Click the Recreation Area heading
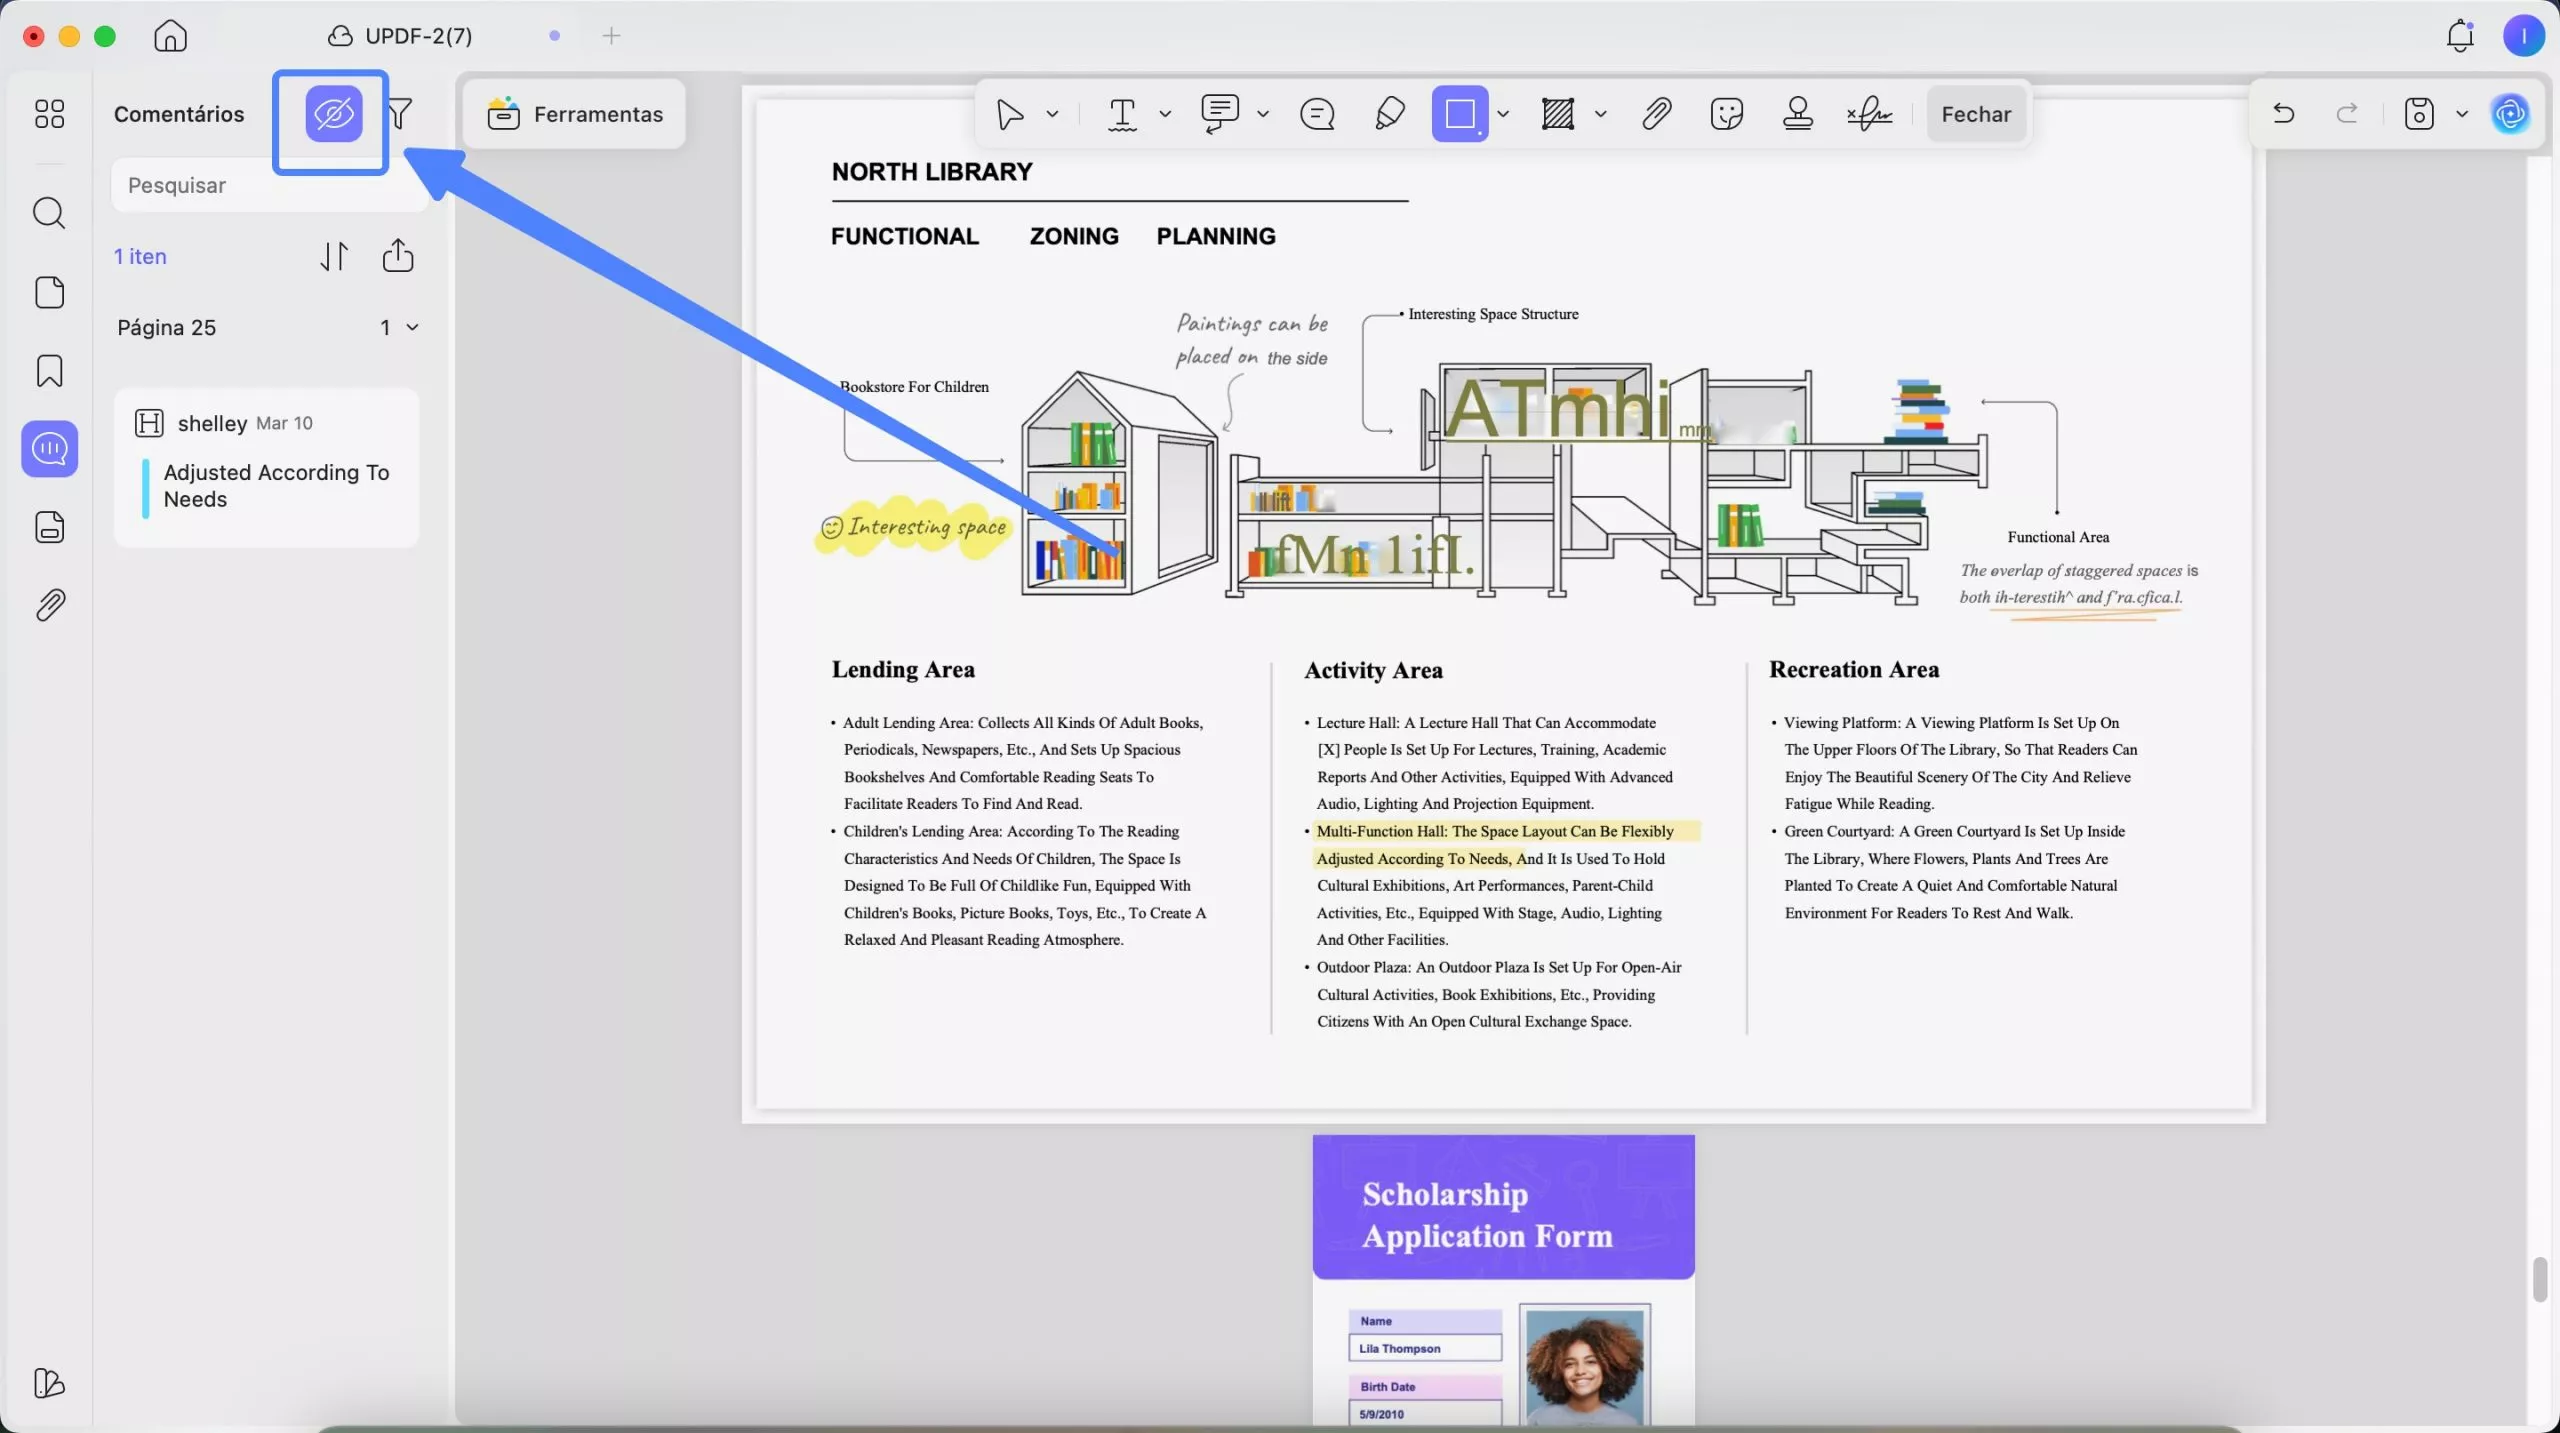This screenshot has width=2560, height=1433. tap(1854, 669)
